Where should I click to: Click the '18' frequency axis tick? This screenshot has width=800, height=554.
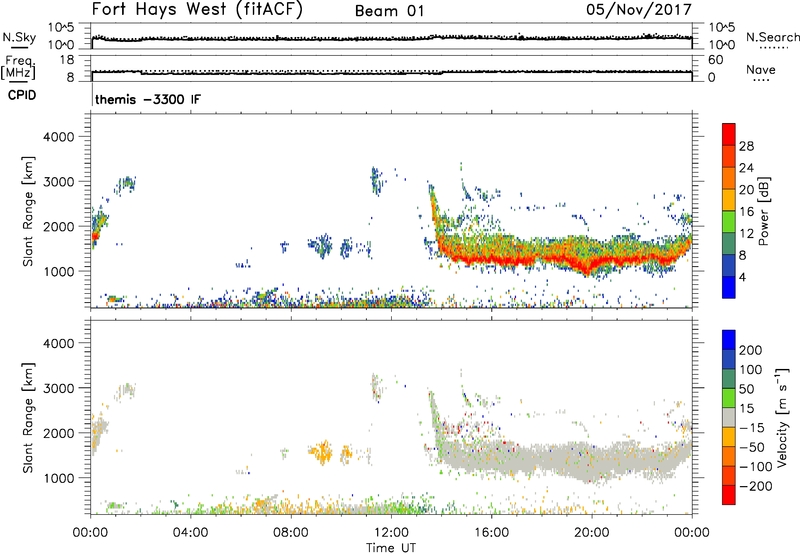(x=67, y=60)
